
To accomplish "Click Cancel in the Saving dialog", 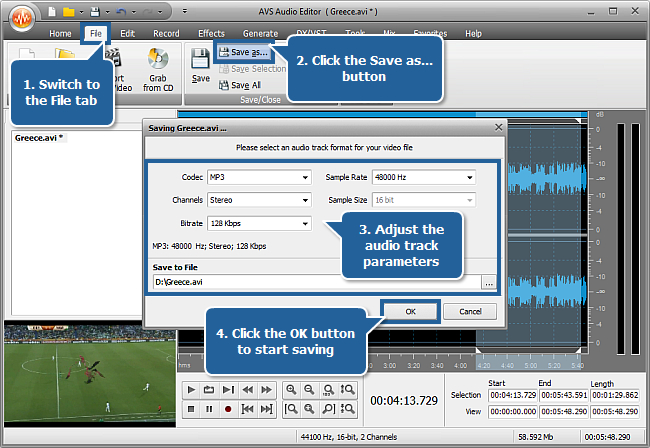I will point(470,312).
